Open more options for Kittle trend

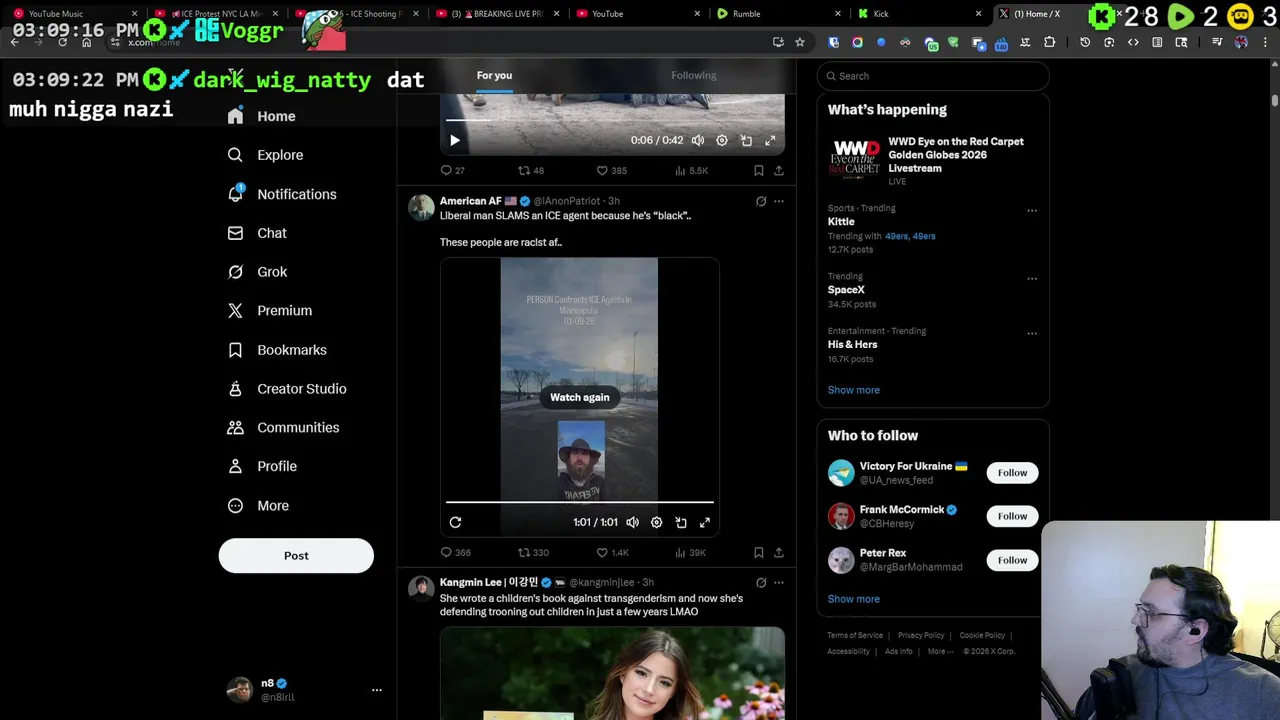coord(1032,211)
